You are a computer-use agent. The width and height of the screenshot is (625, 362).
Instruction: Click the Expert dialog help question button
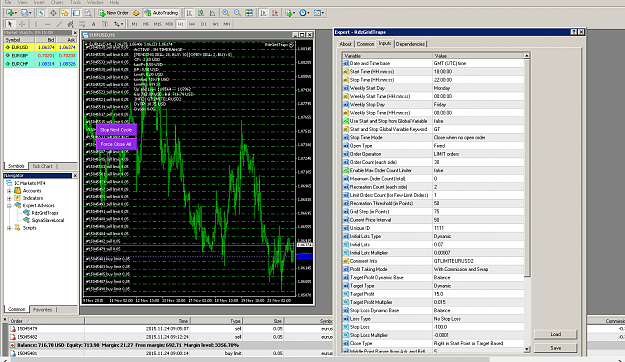(x=574, y=32)
